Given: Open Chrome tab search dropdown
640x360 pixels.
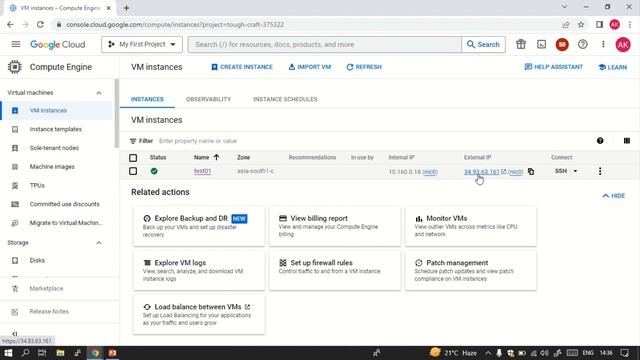Looking at the screenshot, I should [564, 7].
